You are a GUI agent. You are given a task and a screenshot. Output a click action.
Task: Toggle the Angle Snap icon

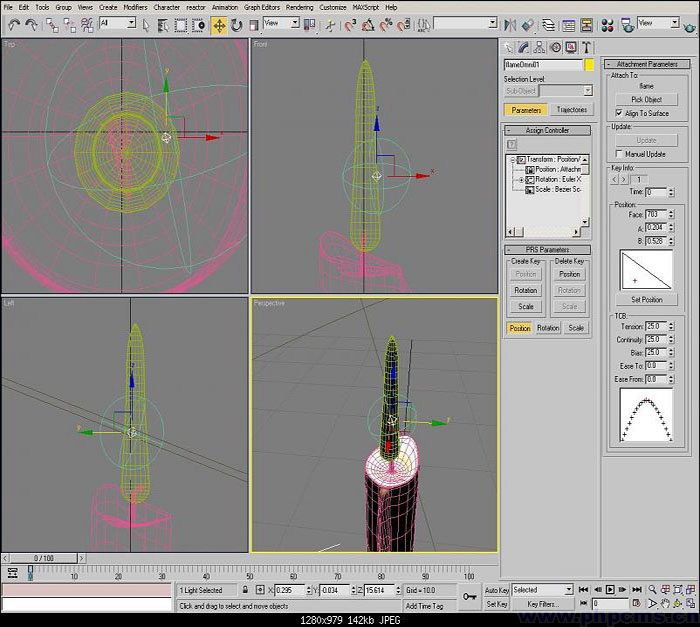[x=368, y=25]
